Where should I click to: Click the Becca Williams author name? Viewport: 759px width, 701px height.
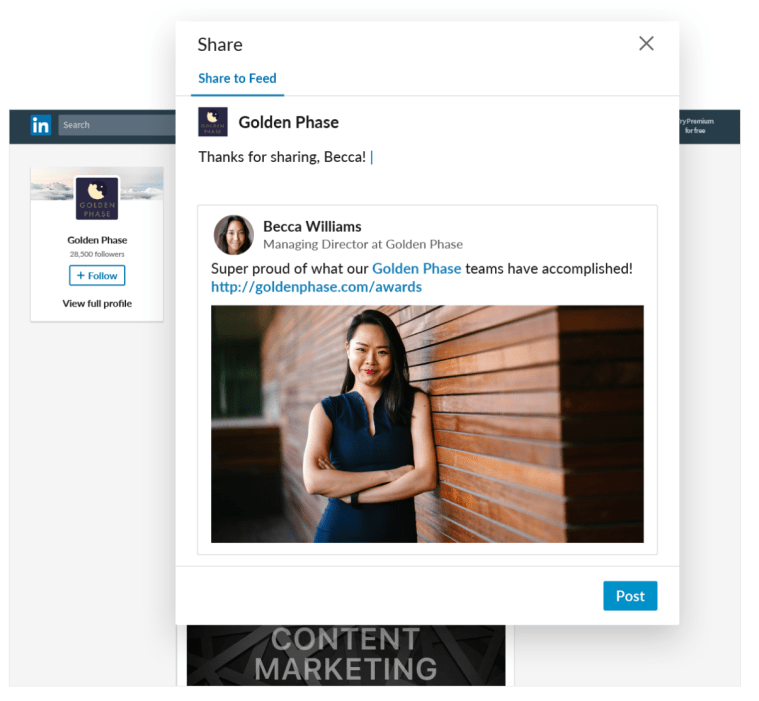pyautogui.click(x=312, y=226)
